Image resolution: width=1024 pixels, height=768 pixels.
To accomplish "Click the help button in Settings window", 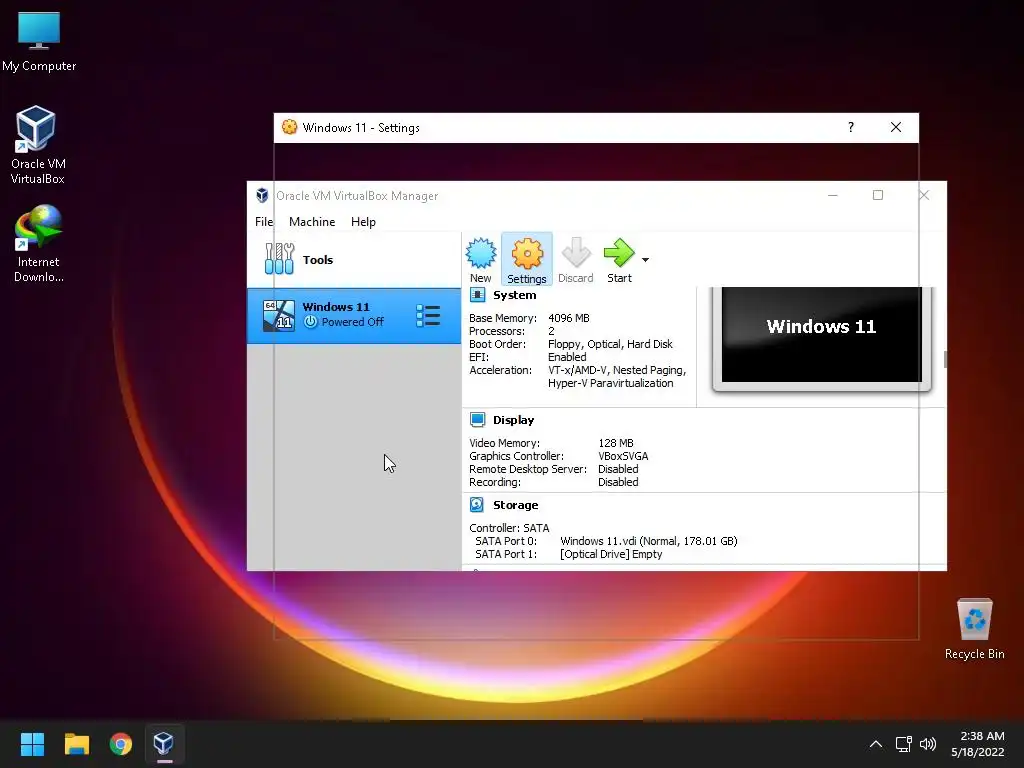I will (850, 127).
